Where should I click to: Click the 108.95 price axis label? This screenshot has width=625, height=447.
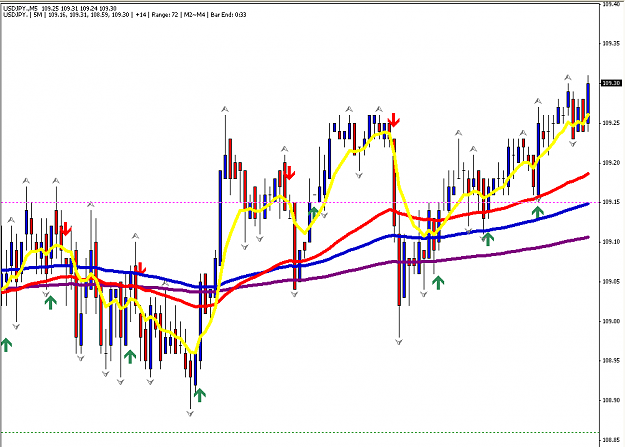pyautogui.click(x=611, y=360)
